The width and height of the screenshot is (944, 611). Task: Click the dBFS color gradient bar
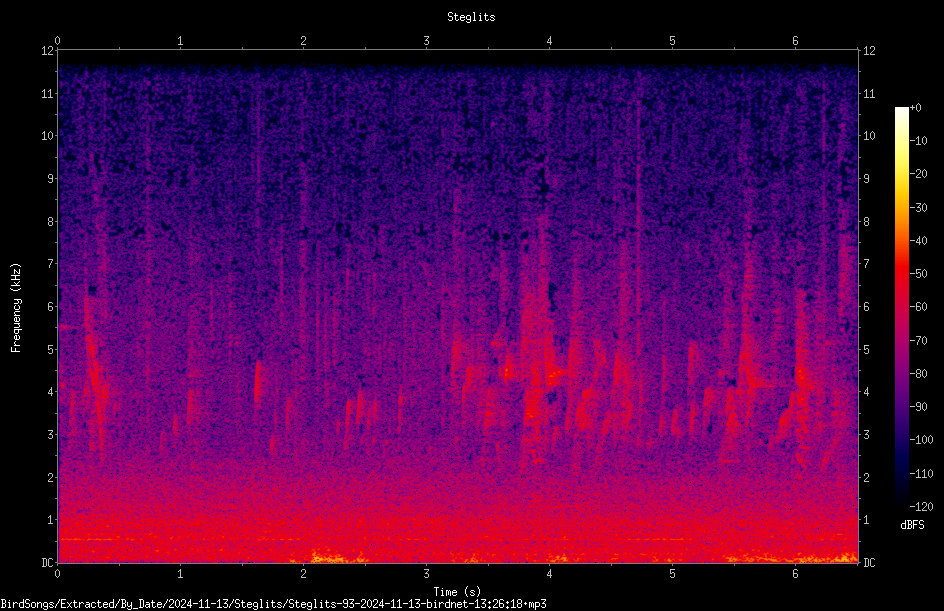901,307
